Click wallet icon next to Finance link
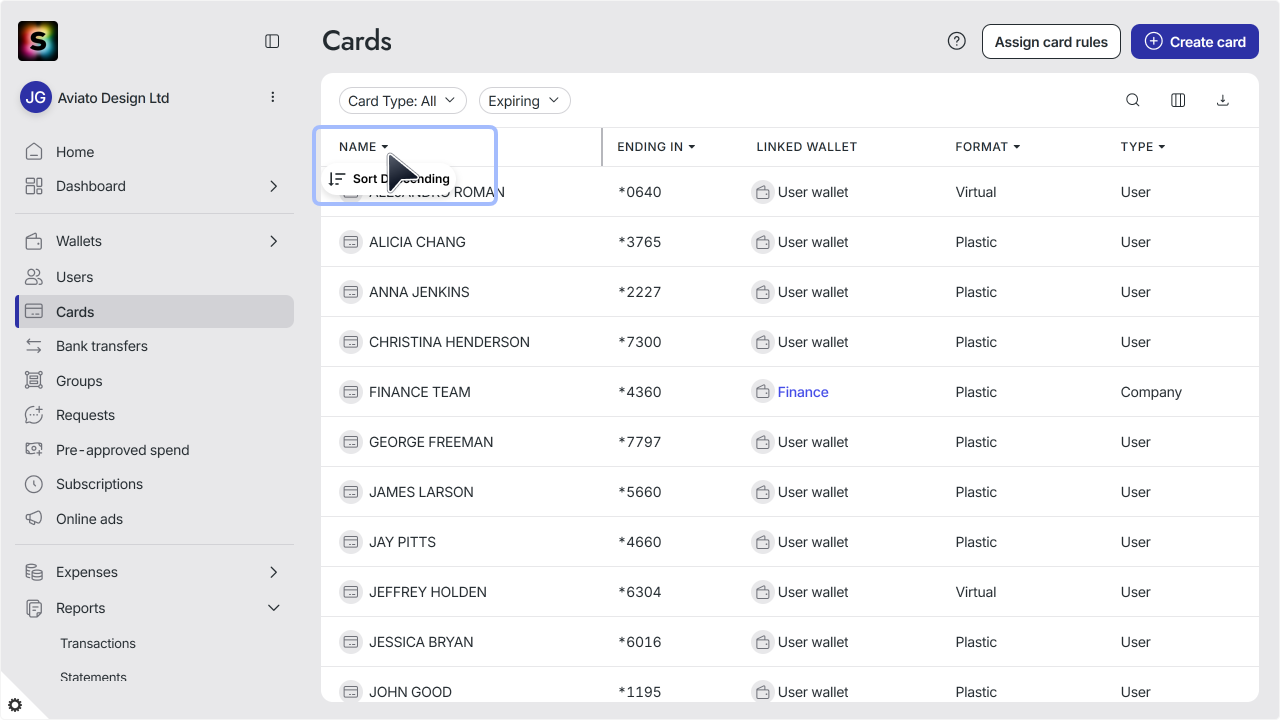Screen dimensions: 1280x720 pyautogui.click(x=762, y=392)
